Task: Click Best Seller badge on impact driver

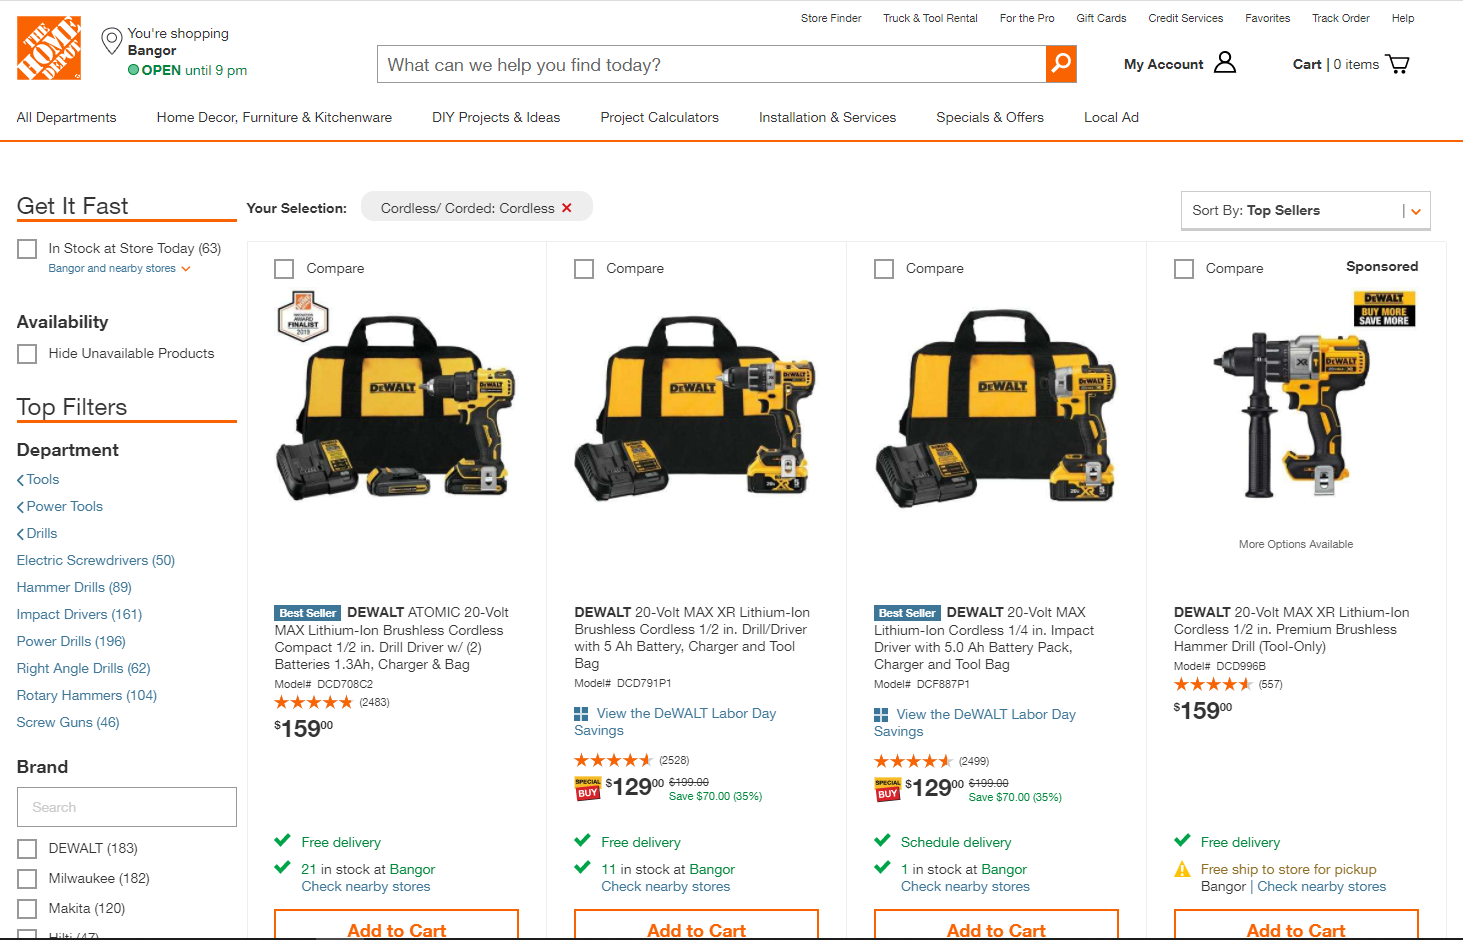Action: pos(907,613)
